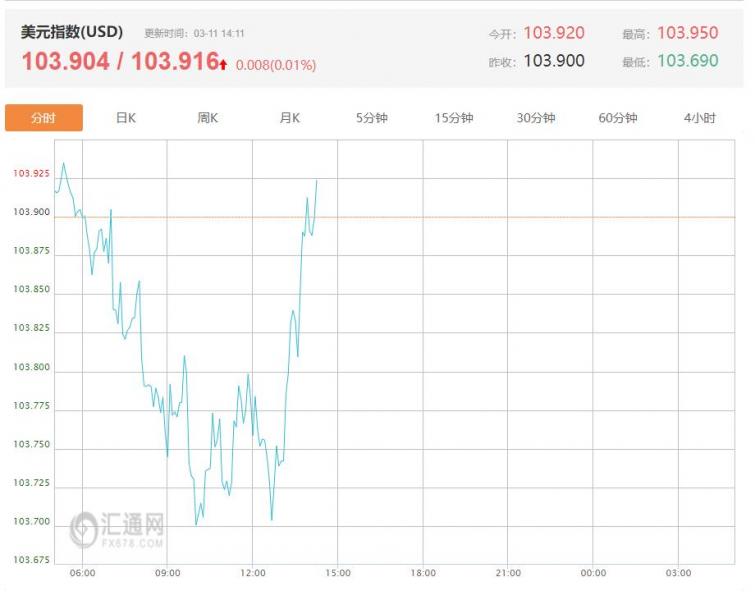The height and width of the screenshot is (600, 755).
Task: Switch to the 日K chart tab
Action: [126, 118]
